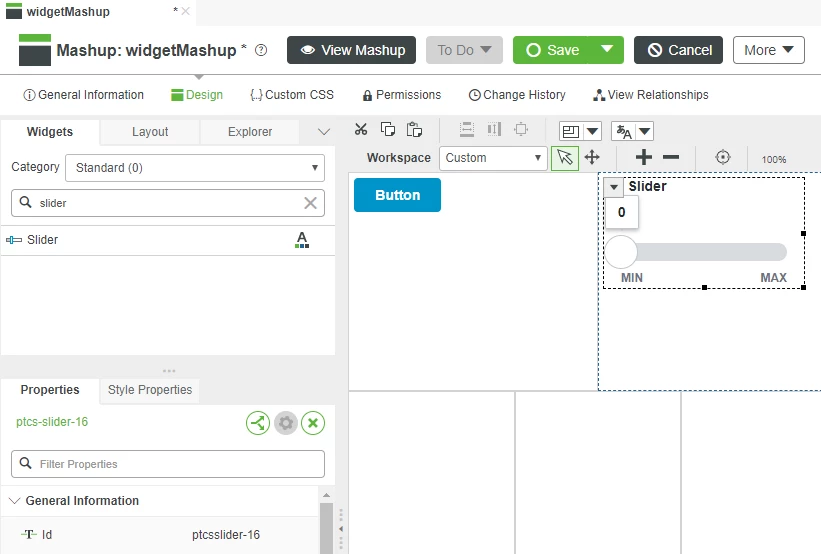Open the Custom CSS section
The height and width of the screenshot is (554, 821).
(292, 95)
